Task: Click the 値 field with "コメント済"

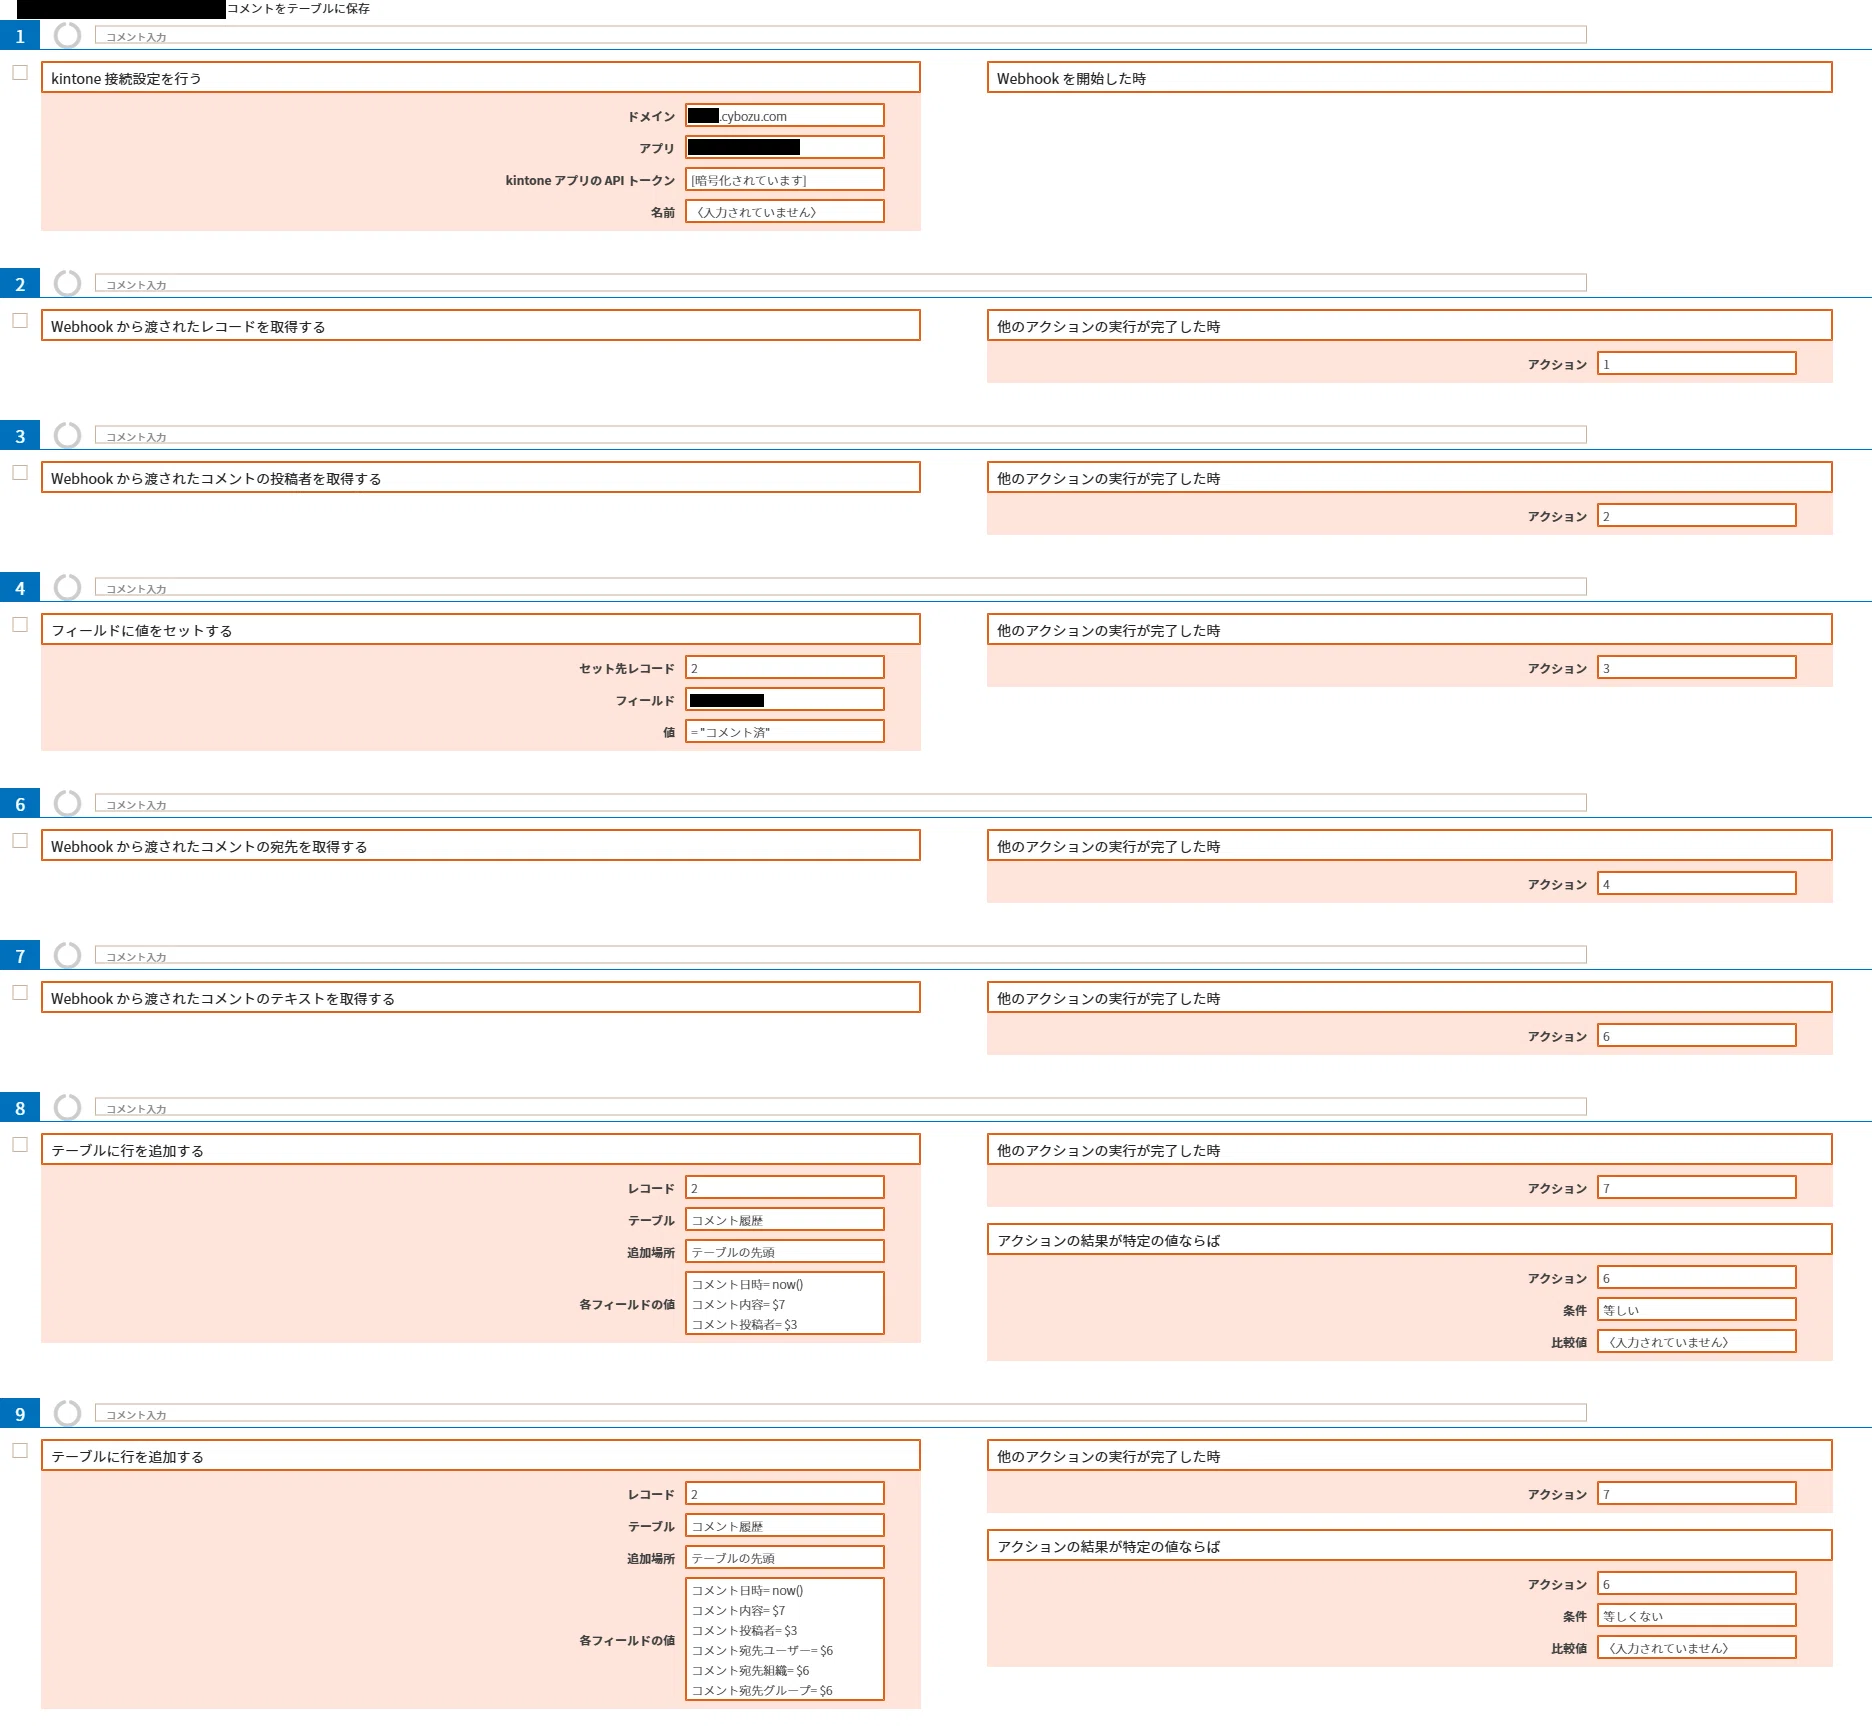Action: coord(785,732)
